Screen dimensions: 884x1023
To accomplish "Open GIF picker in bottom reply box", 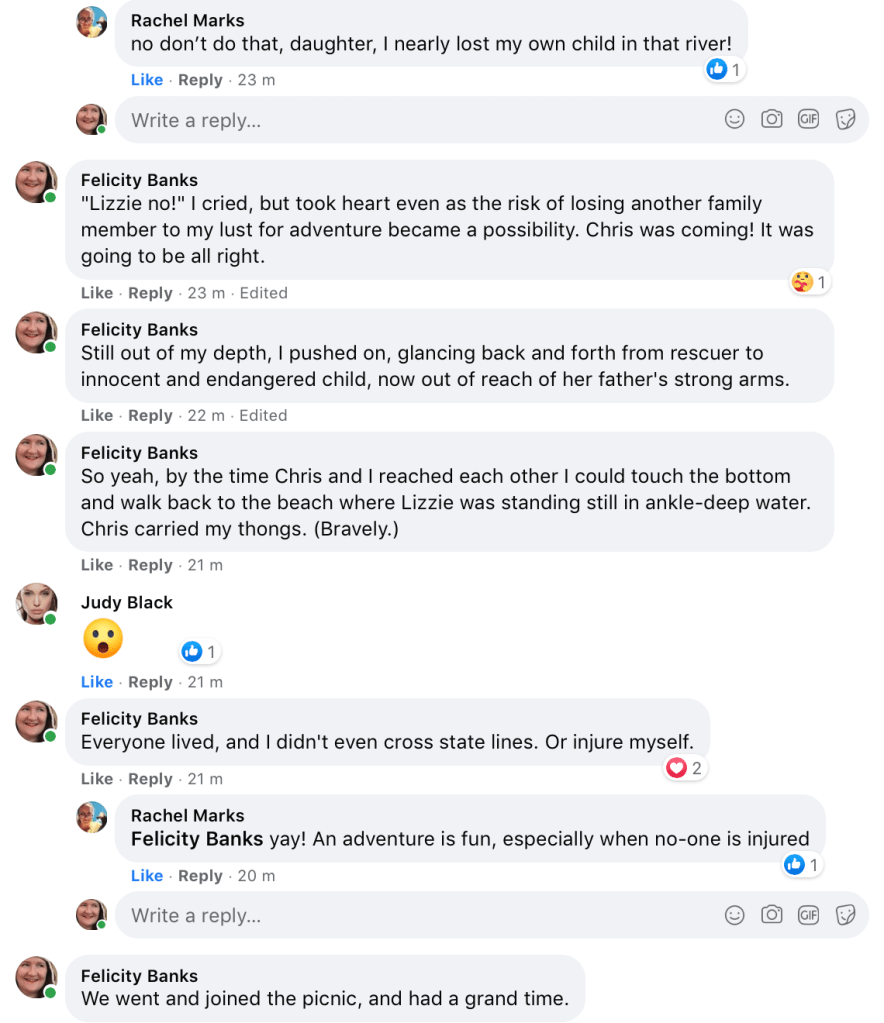I will (808, 915).
